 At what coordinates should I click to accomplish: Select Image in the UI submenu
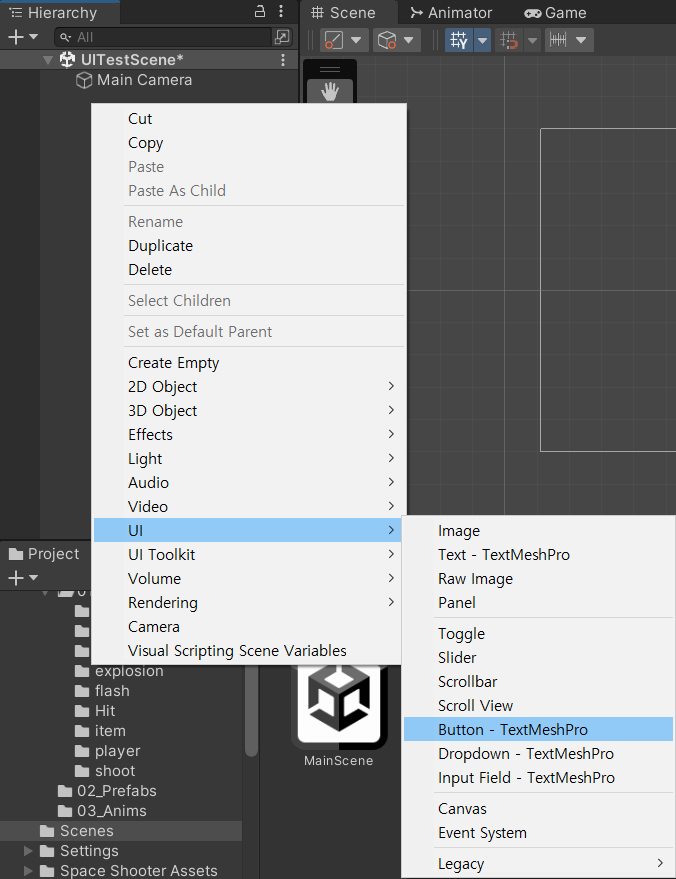[538, 531]
